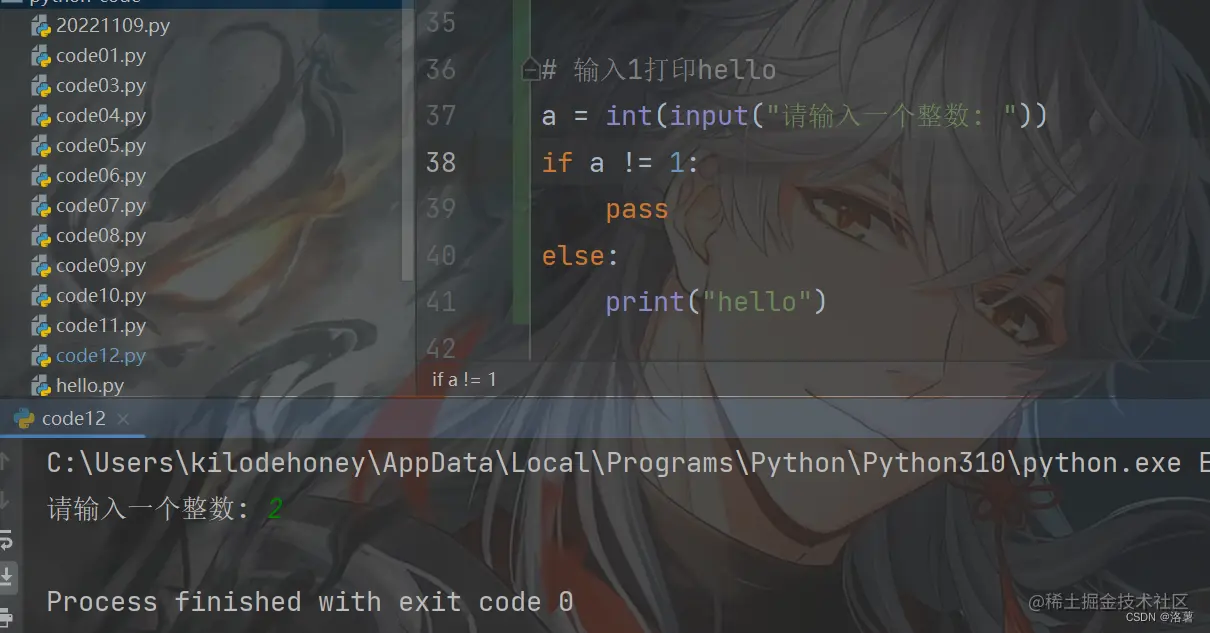Screen dimensions: 1210x633
Task: Click the Python file icon beside code05.py
Action: click(x=41, y=146)
